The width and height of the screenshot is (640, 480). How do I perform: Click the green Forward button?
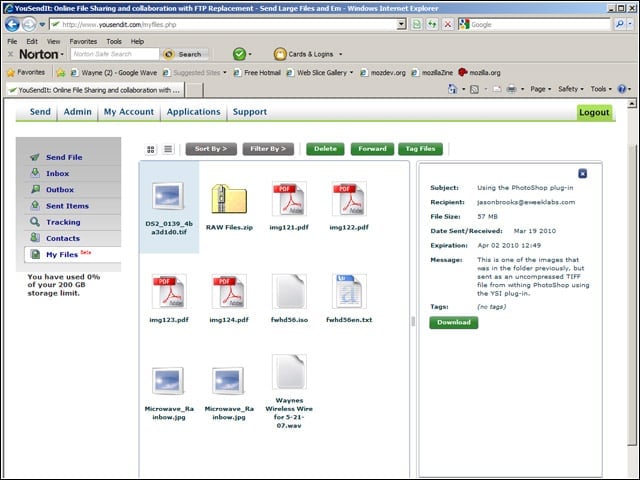(372, 149)
